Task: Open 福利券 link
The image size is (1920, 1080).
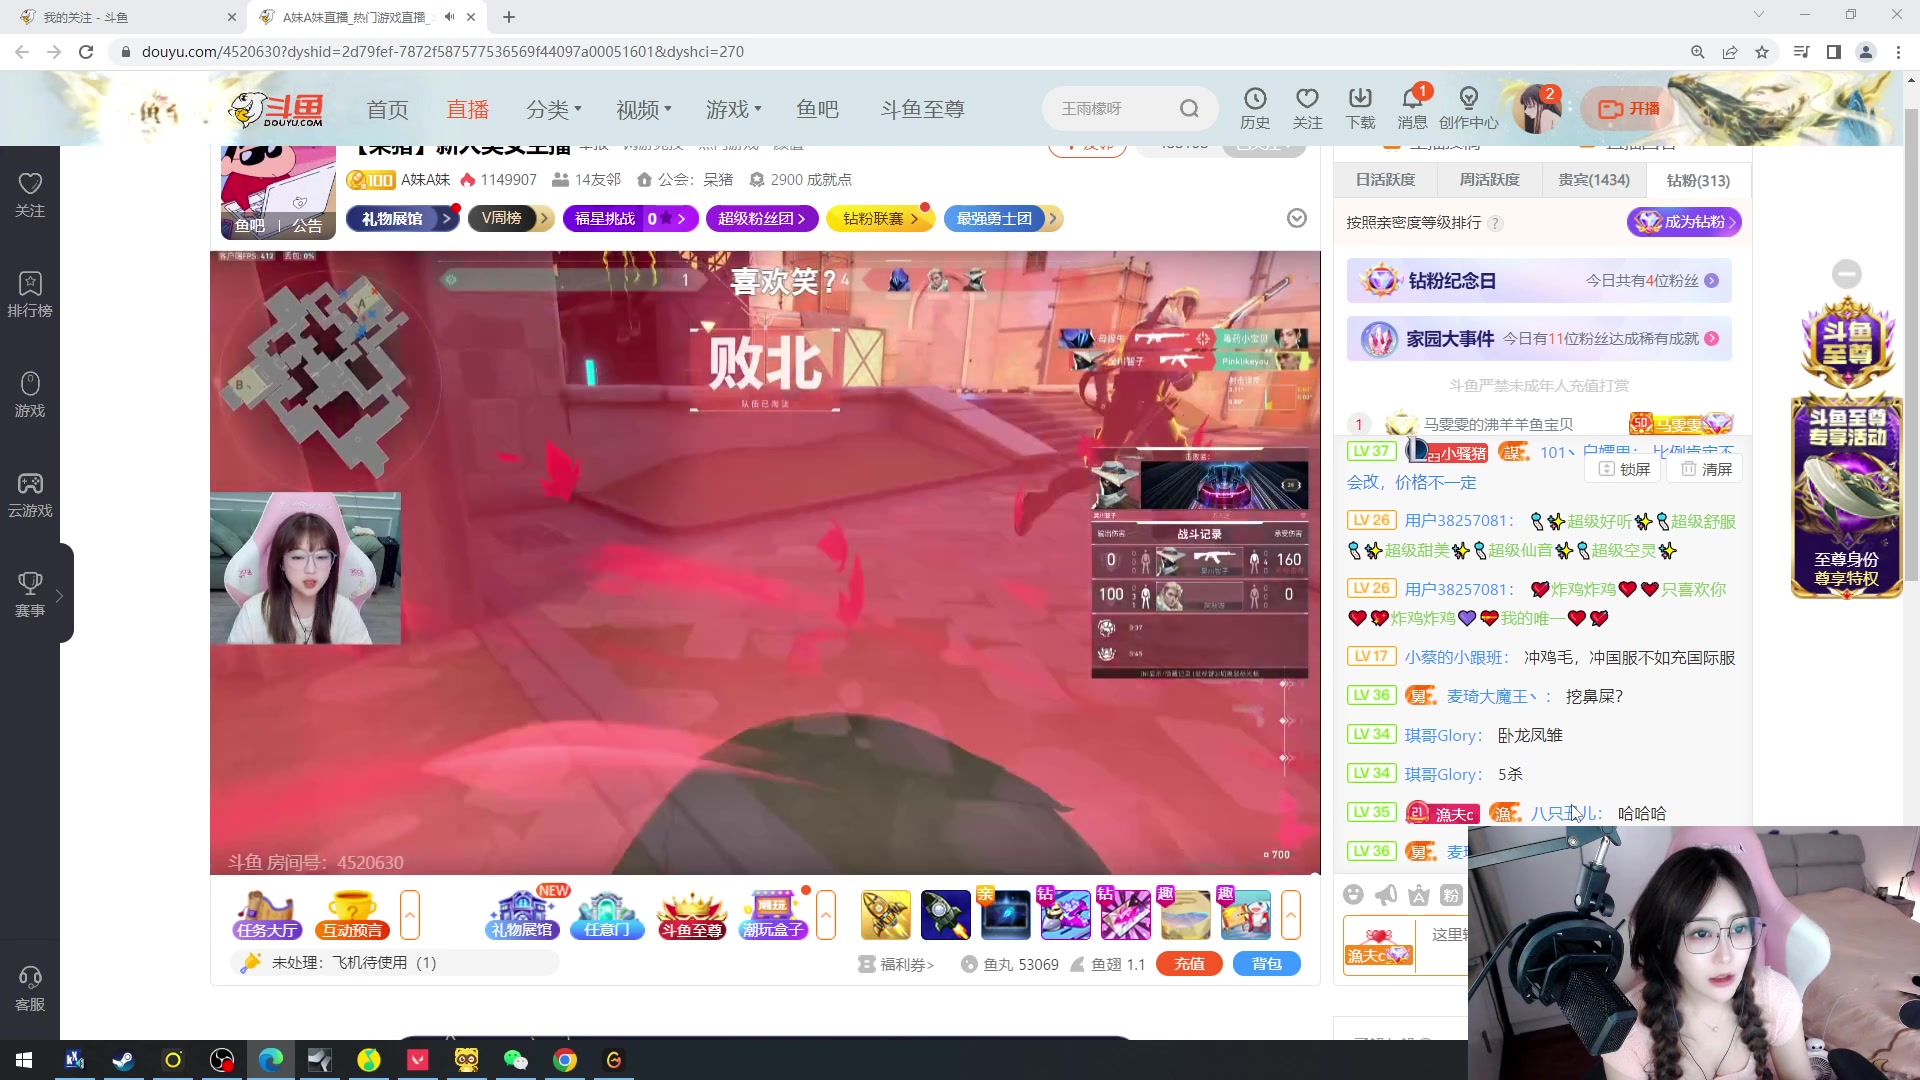Action: point(896,964)
